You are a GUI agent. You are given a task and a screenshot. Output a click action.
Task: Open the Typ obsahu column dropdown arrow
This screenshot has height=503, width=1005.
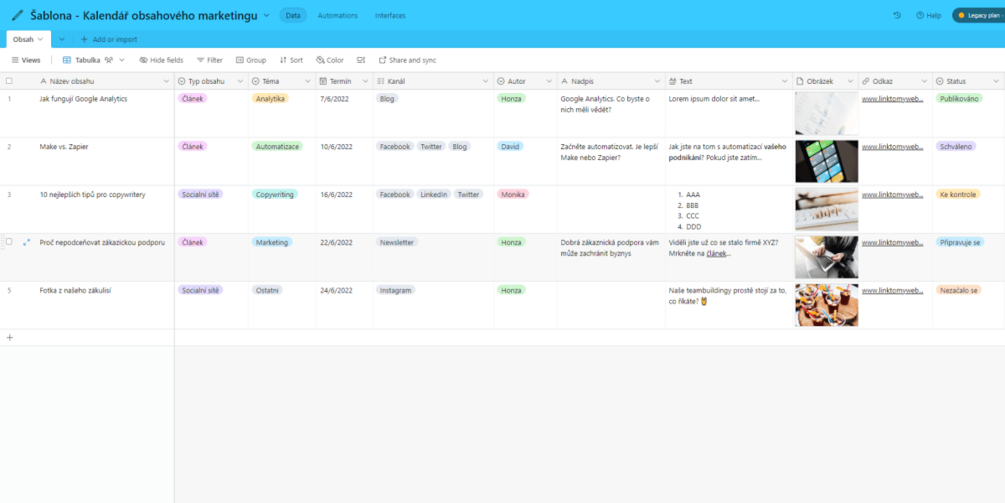click(240, 81)
